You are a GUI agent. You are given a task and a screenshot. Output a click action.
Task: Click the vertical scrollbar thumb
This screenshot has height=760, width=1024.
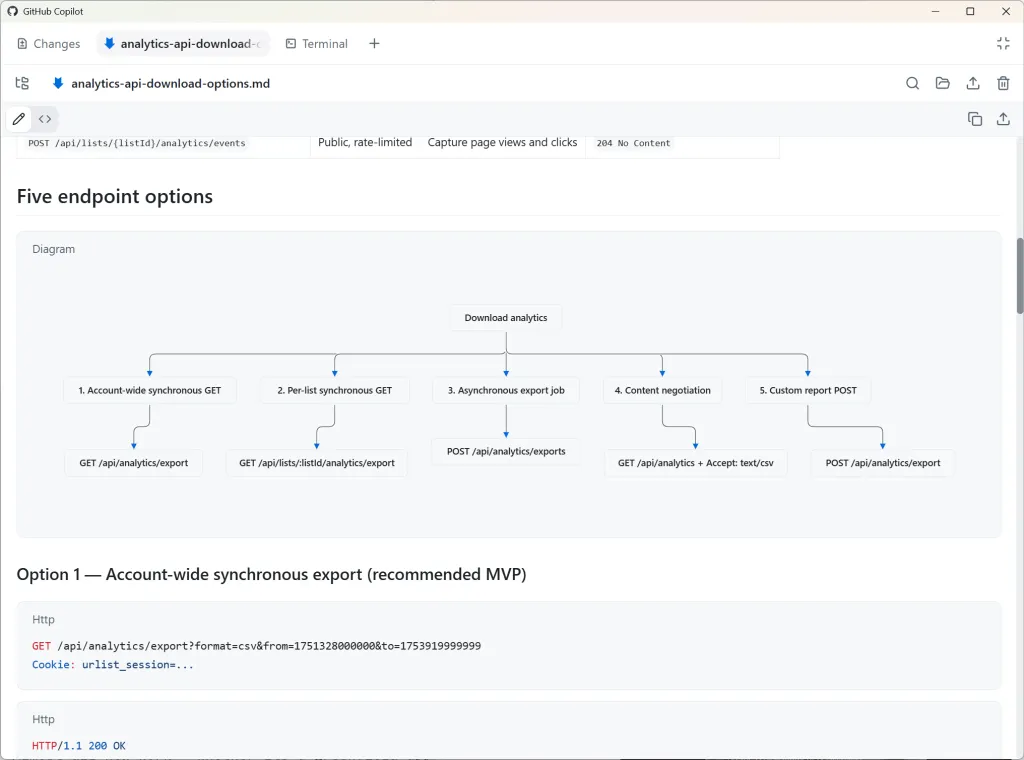click(x=1019, y=276)
